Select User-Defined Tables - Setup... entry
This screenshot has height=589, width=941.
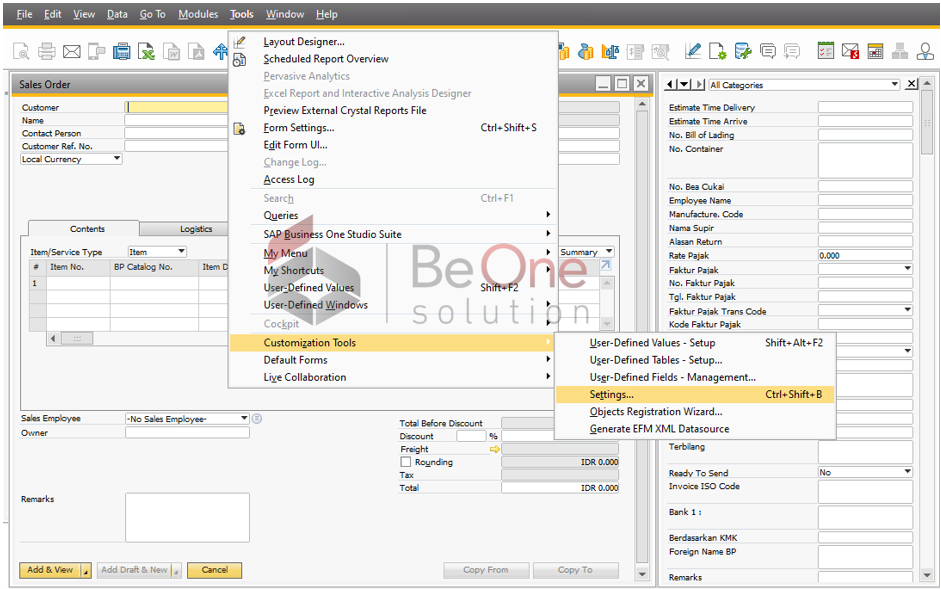point(655,360)
